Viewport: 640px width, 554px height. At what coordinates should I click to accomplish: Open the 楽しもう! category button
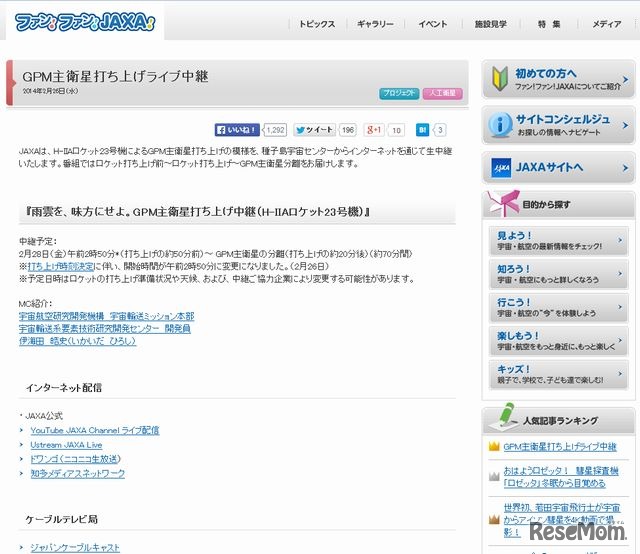point(558,341)
